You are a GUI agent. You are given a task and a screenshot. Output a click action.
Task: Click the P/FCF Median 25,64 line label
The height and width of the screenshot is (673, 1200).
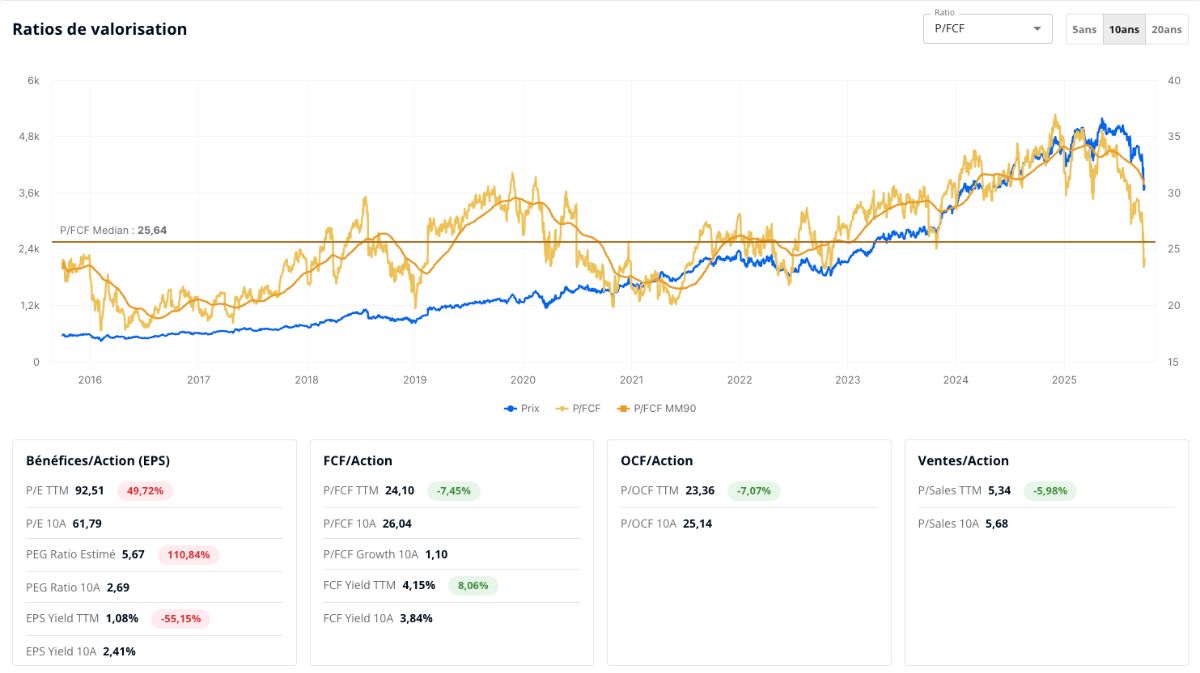(x=113, y=230)
